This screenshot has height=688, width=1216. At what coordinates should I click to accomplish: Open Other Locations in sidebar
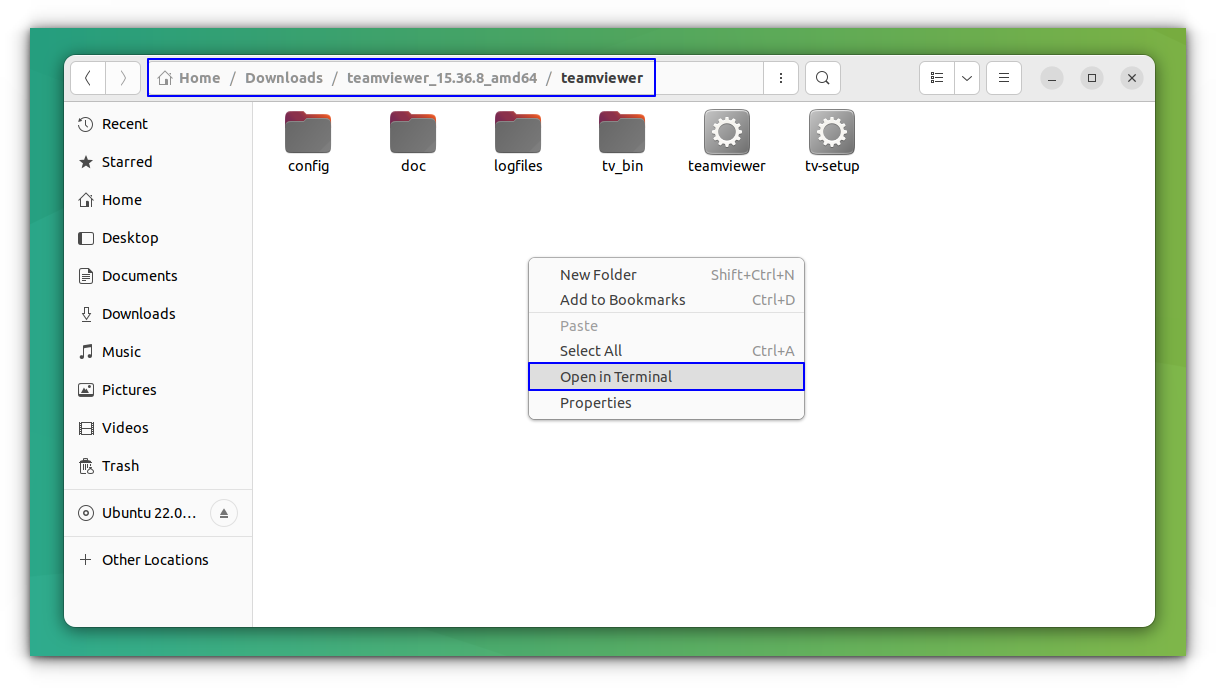(158, 560)
